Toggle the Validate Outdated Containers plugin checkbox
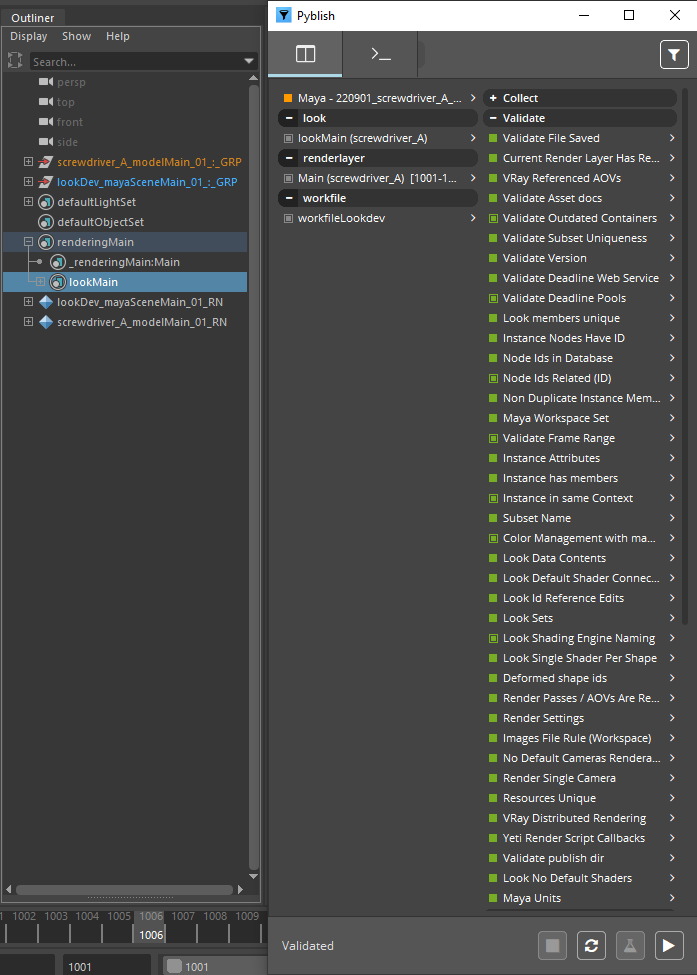This screenshot has width=697, height=975. 493,218
